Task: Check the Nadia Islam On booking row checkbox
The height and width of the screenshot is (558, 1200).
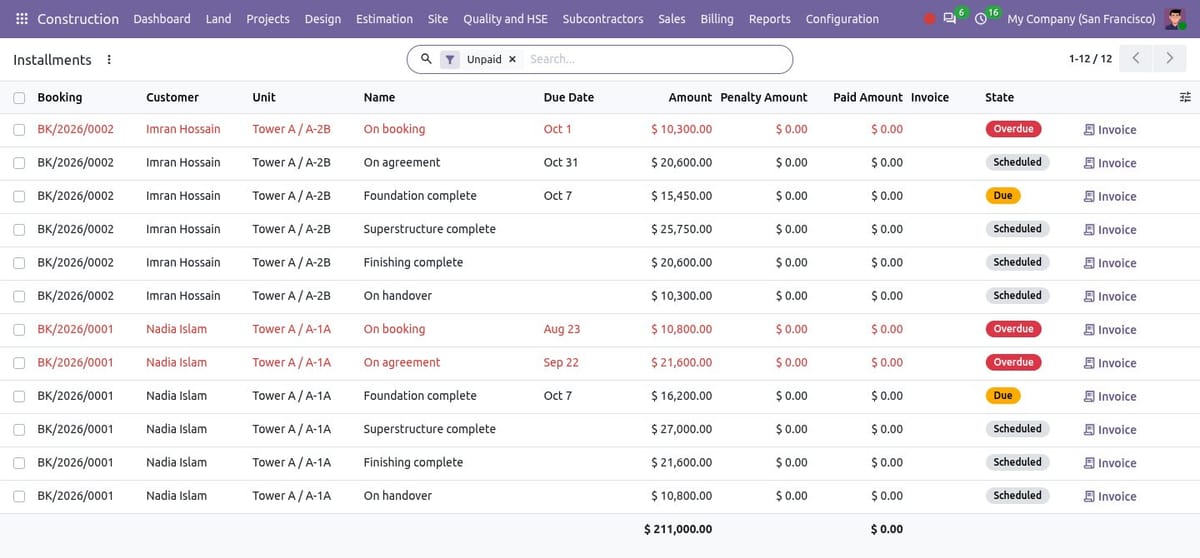Action: click(x=20, y=329)
